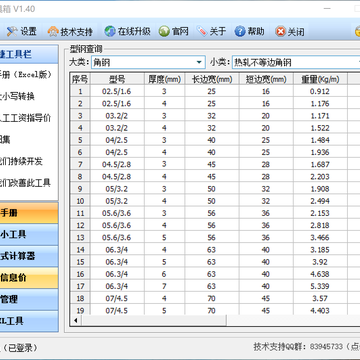
Task: Open the 小写转换 tool link
Action: pyautogui.click(x=17, y=97)
